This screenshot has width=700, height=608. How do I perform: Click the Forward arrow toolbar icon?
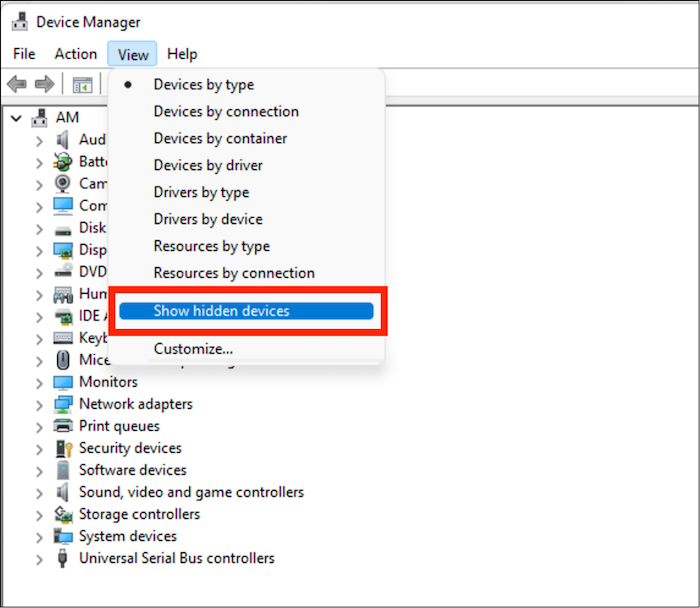[x=44, y=84]
